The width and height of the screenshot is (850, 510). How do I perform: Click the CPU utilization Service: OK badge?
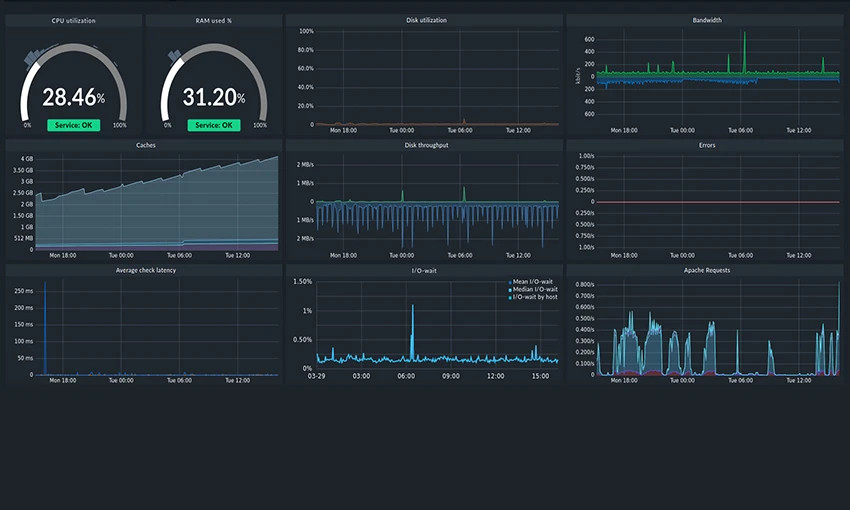pyautogui.click(x=74, y=125)
